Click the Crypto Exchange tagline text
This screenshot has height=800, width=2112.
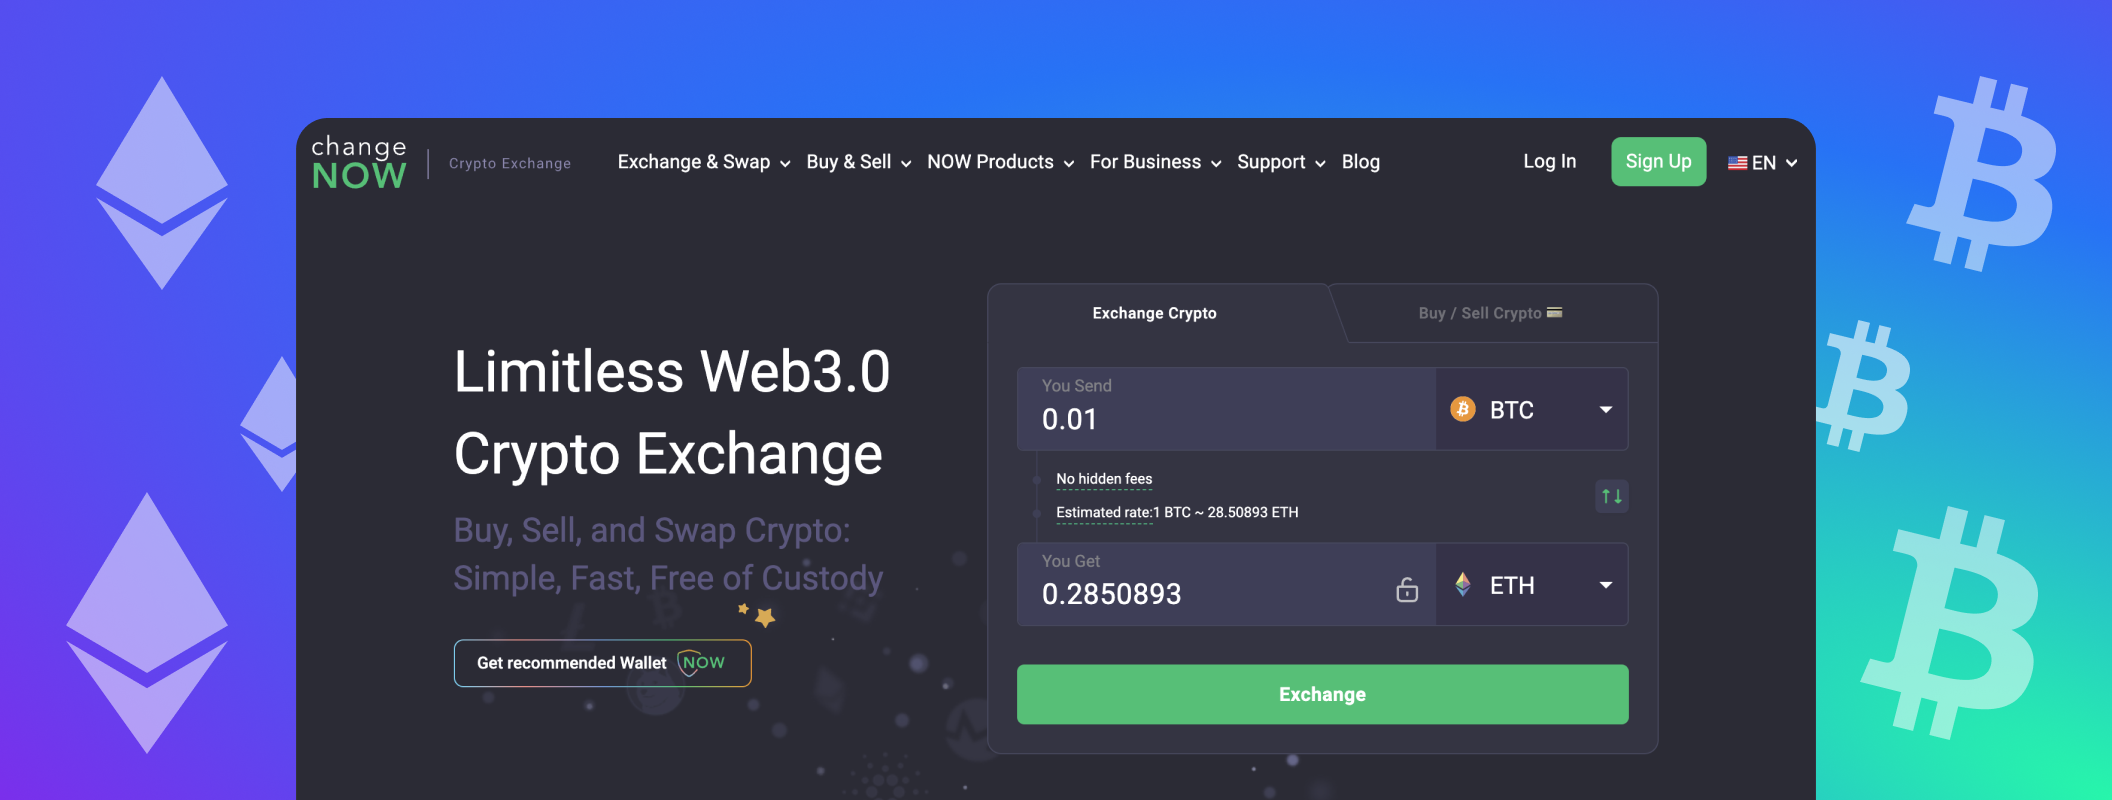click(510, 163)
